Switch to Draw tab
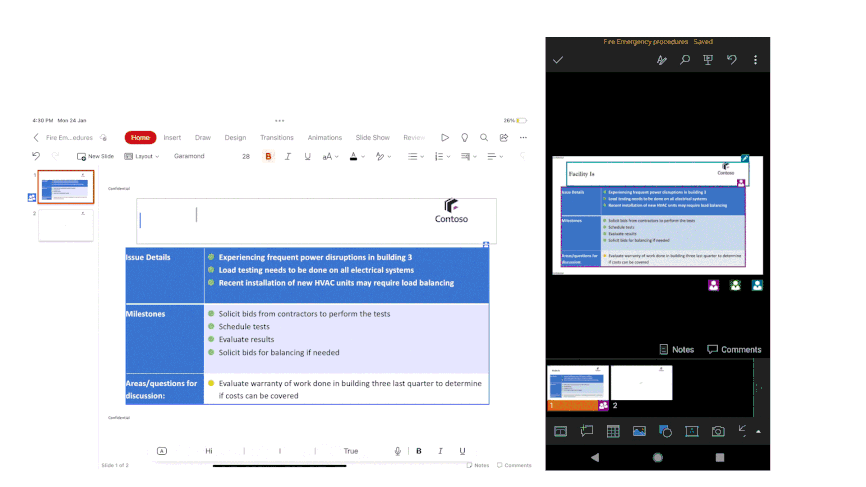The image size is (866, 487). [203, 137]
